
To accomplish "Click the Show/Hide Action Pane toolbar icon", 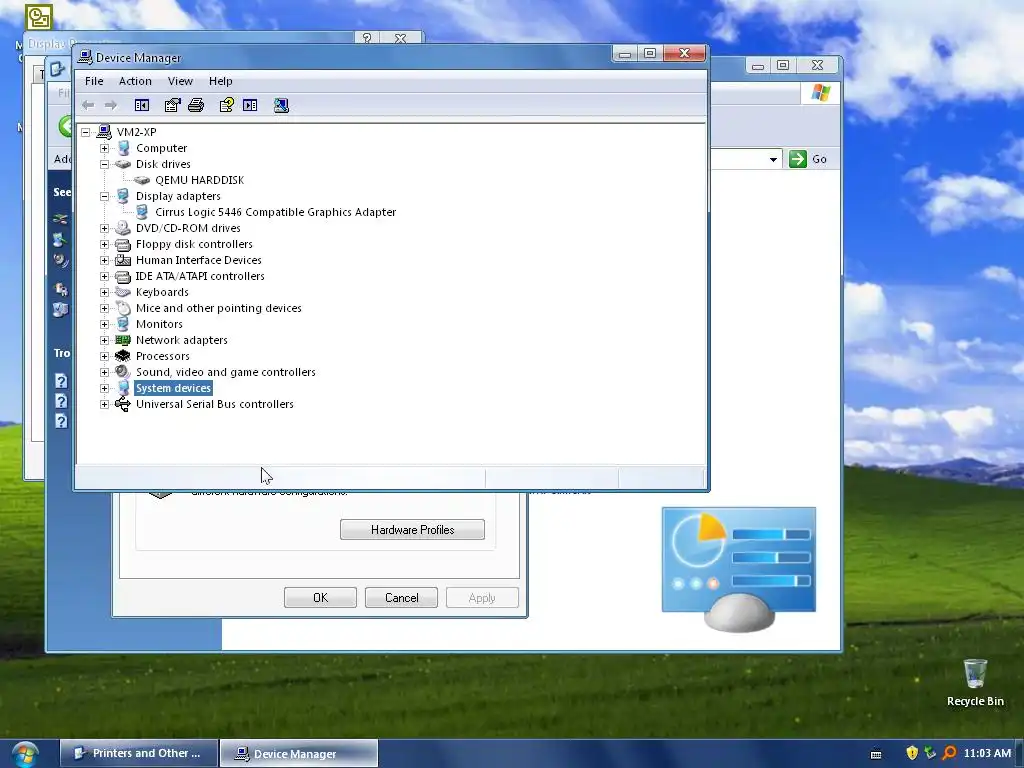I will 250,105.
